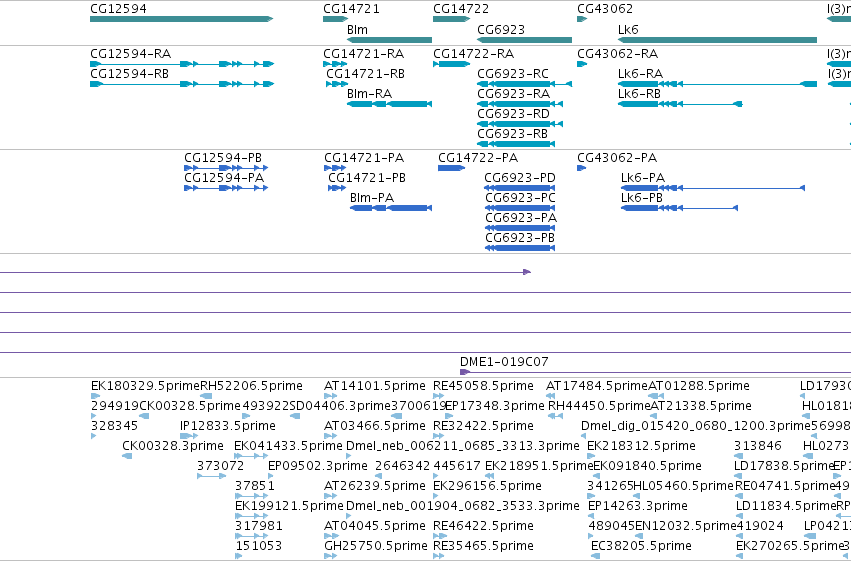Click the CG6923-PB protein label

520,238
